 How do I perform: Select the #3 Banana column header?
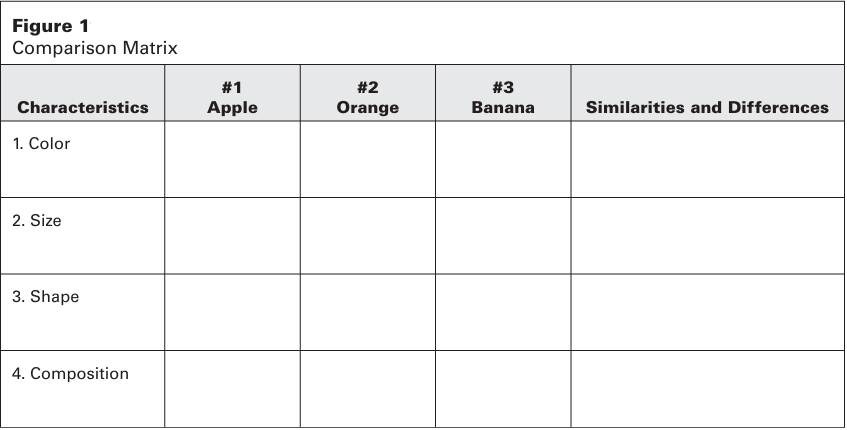502,98
